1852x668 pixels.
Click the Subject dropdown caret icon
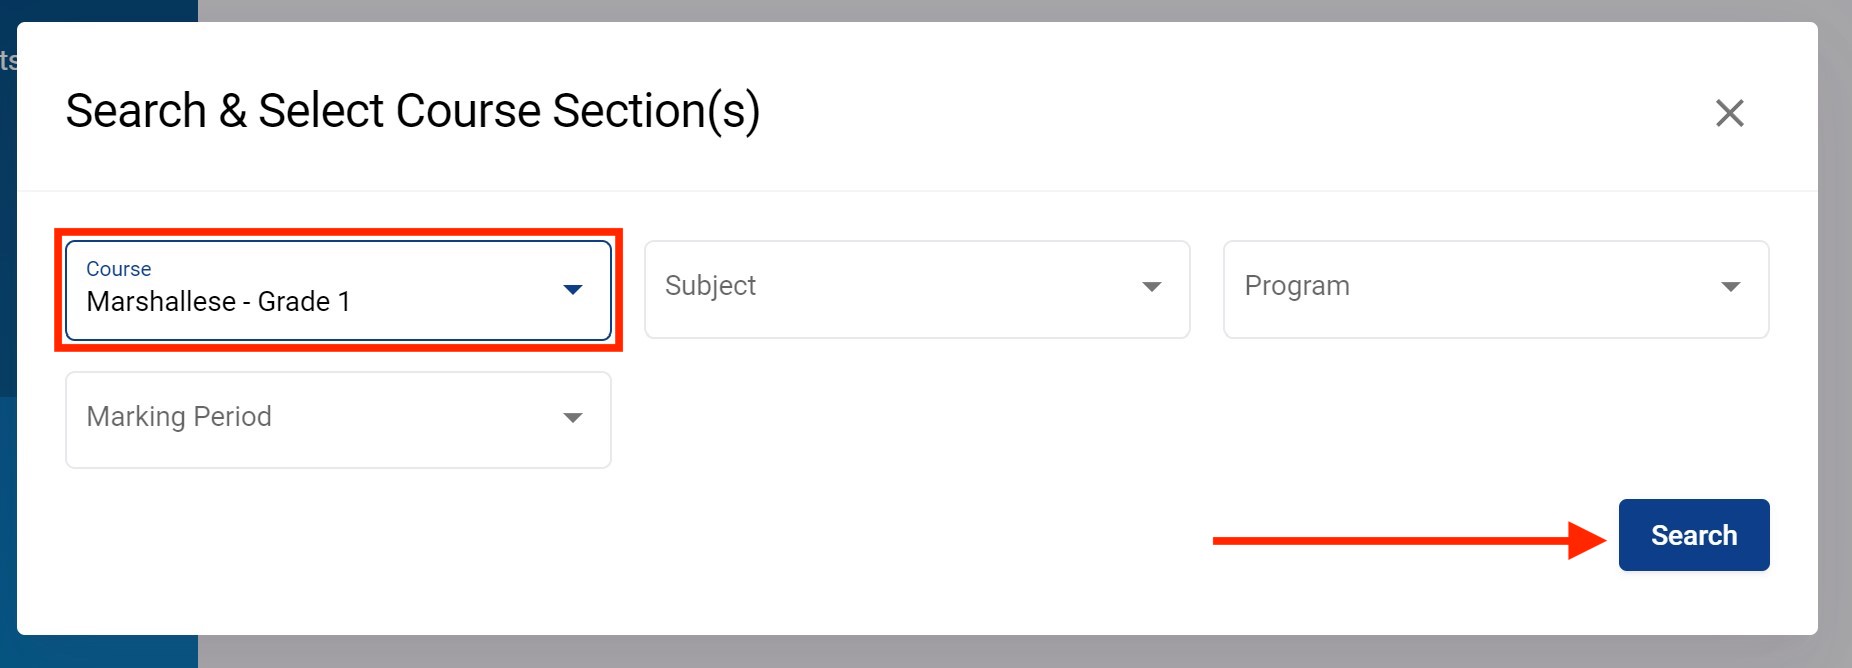(1151, 287)
